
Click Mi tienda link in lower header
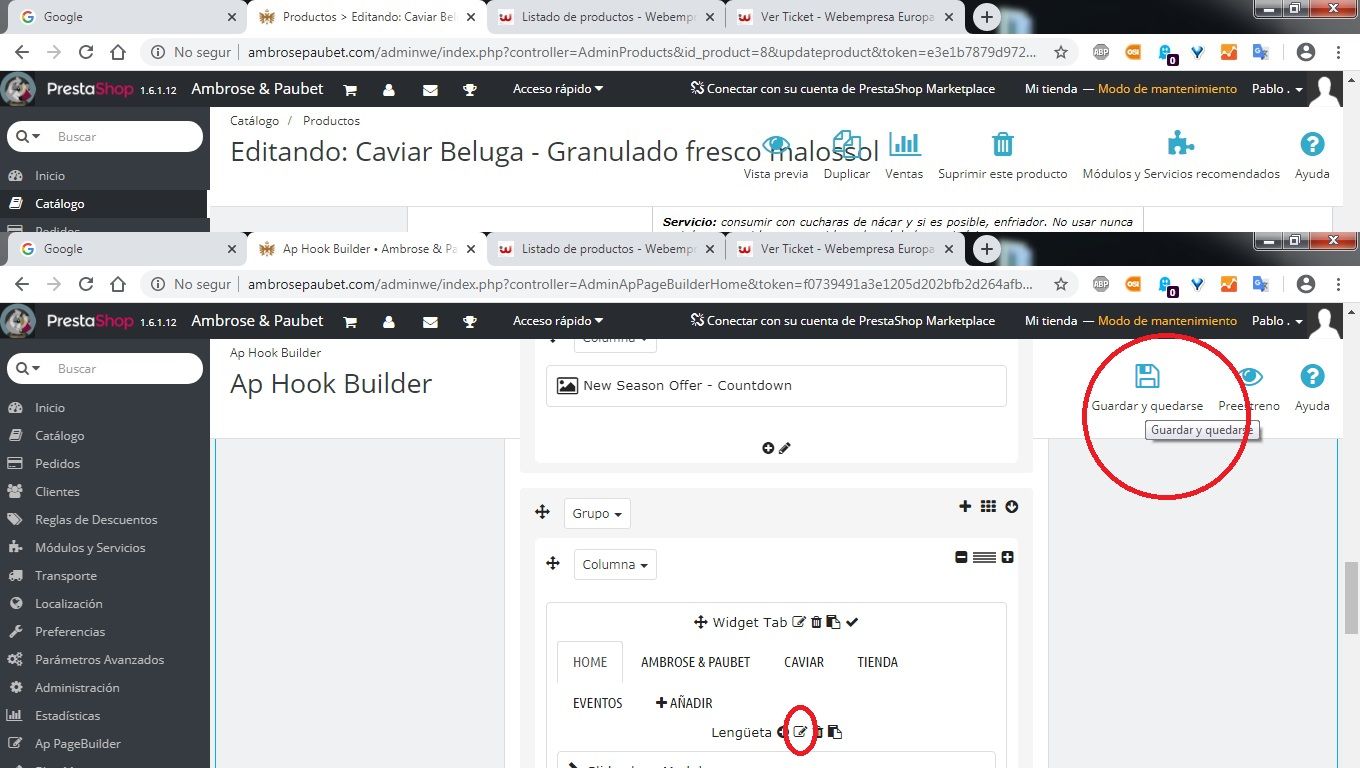[x=1051, y=321]
